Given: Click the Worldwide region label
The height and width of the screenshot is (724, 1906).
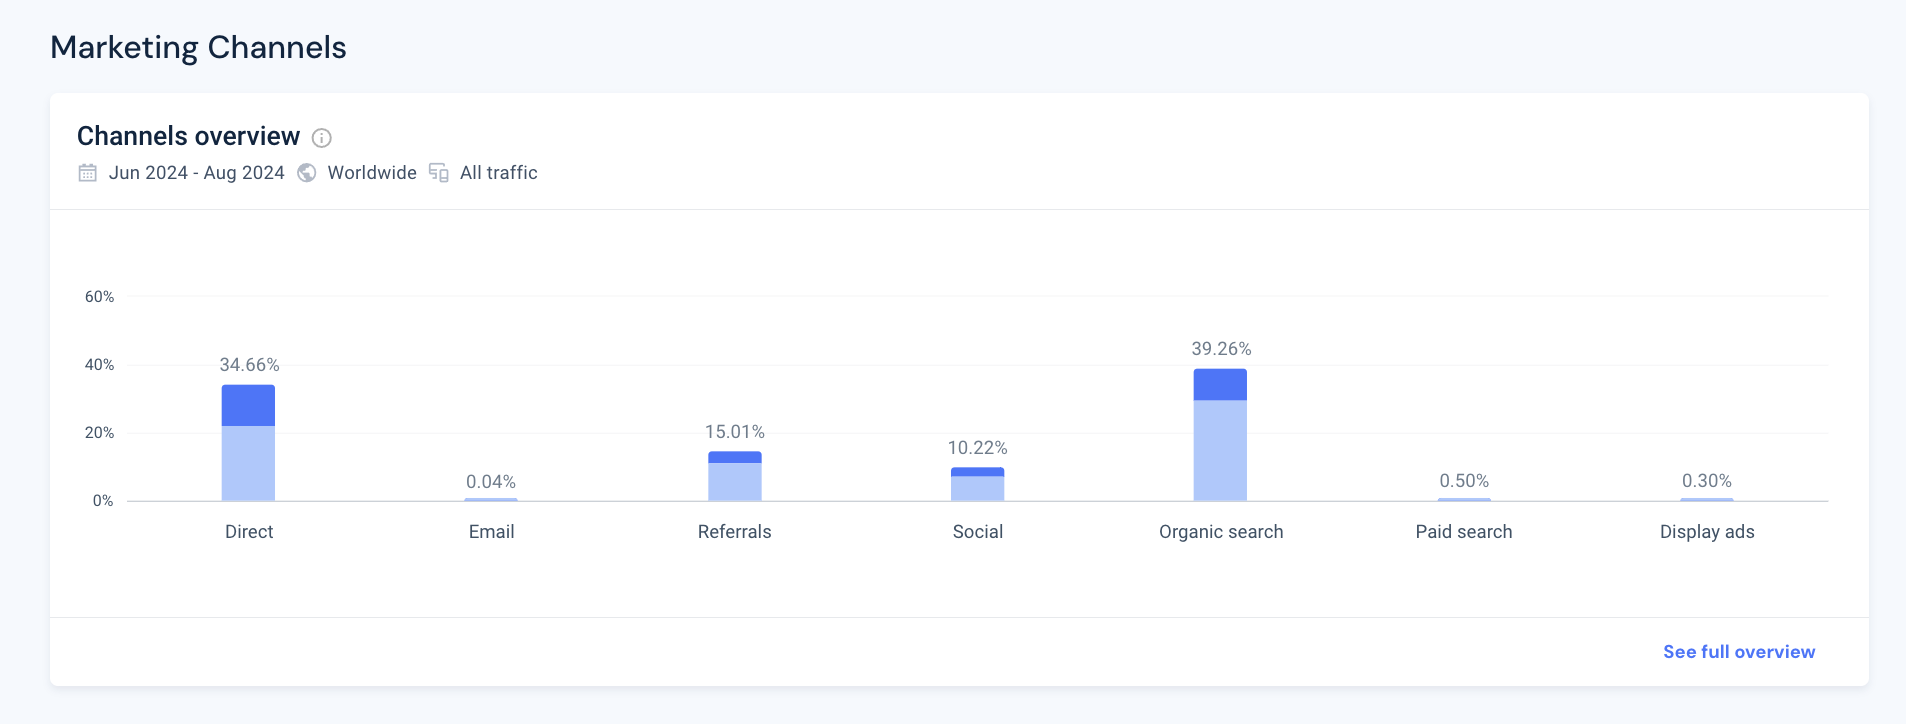Looking at the screenshot, I should point(372,173).
